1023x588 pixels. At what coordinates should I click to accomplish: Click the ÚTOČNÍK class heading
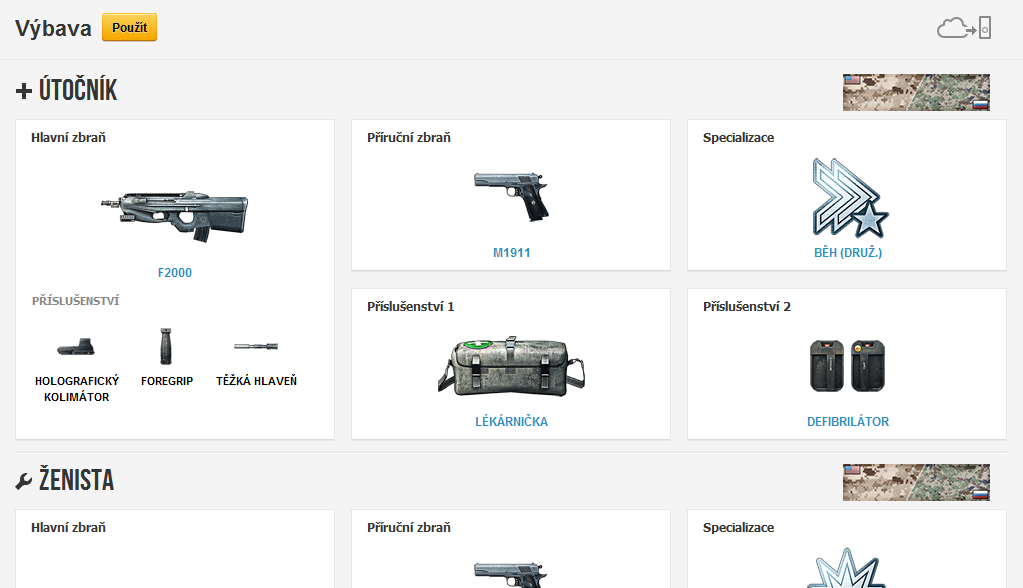(x=78, y=90)
